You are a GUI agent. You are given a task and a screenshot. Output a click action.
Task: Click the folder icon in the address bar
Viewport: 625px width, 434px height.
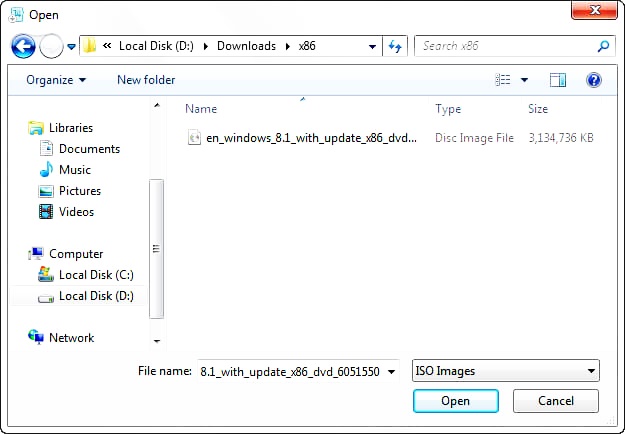pos(90,46)
